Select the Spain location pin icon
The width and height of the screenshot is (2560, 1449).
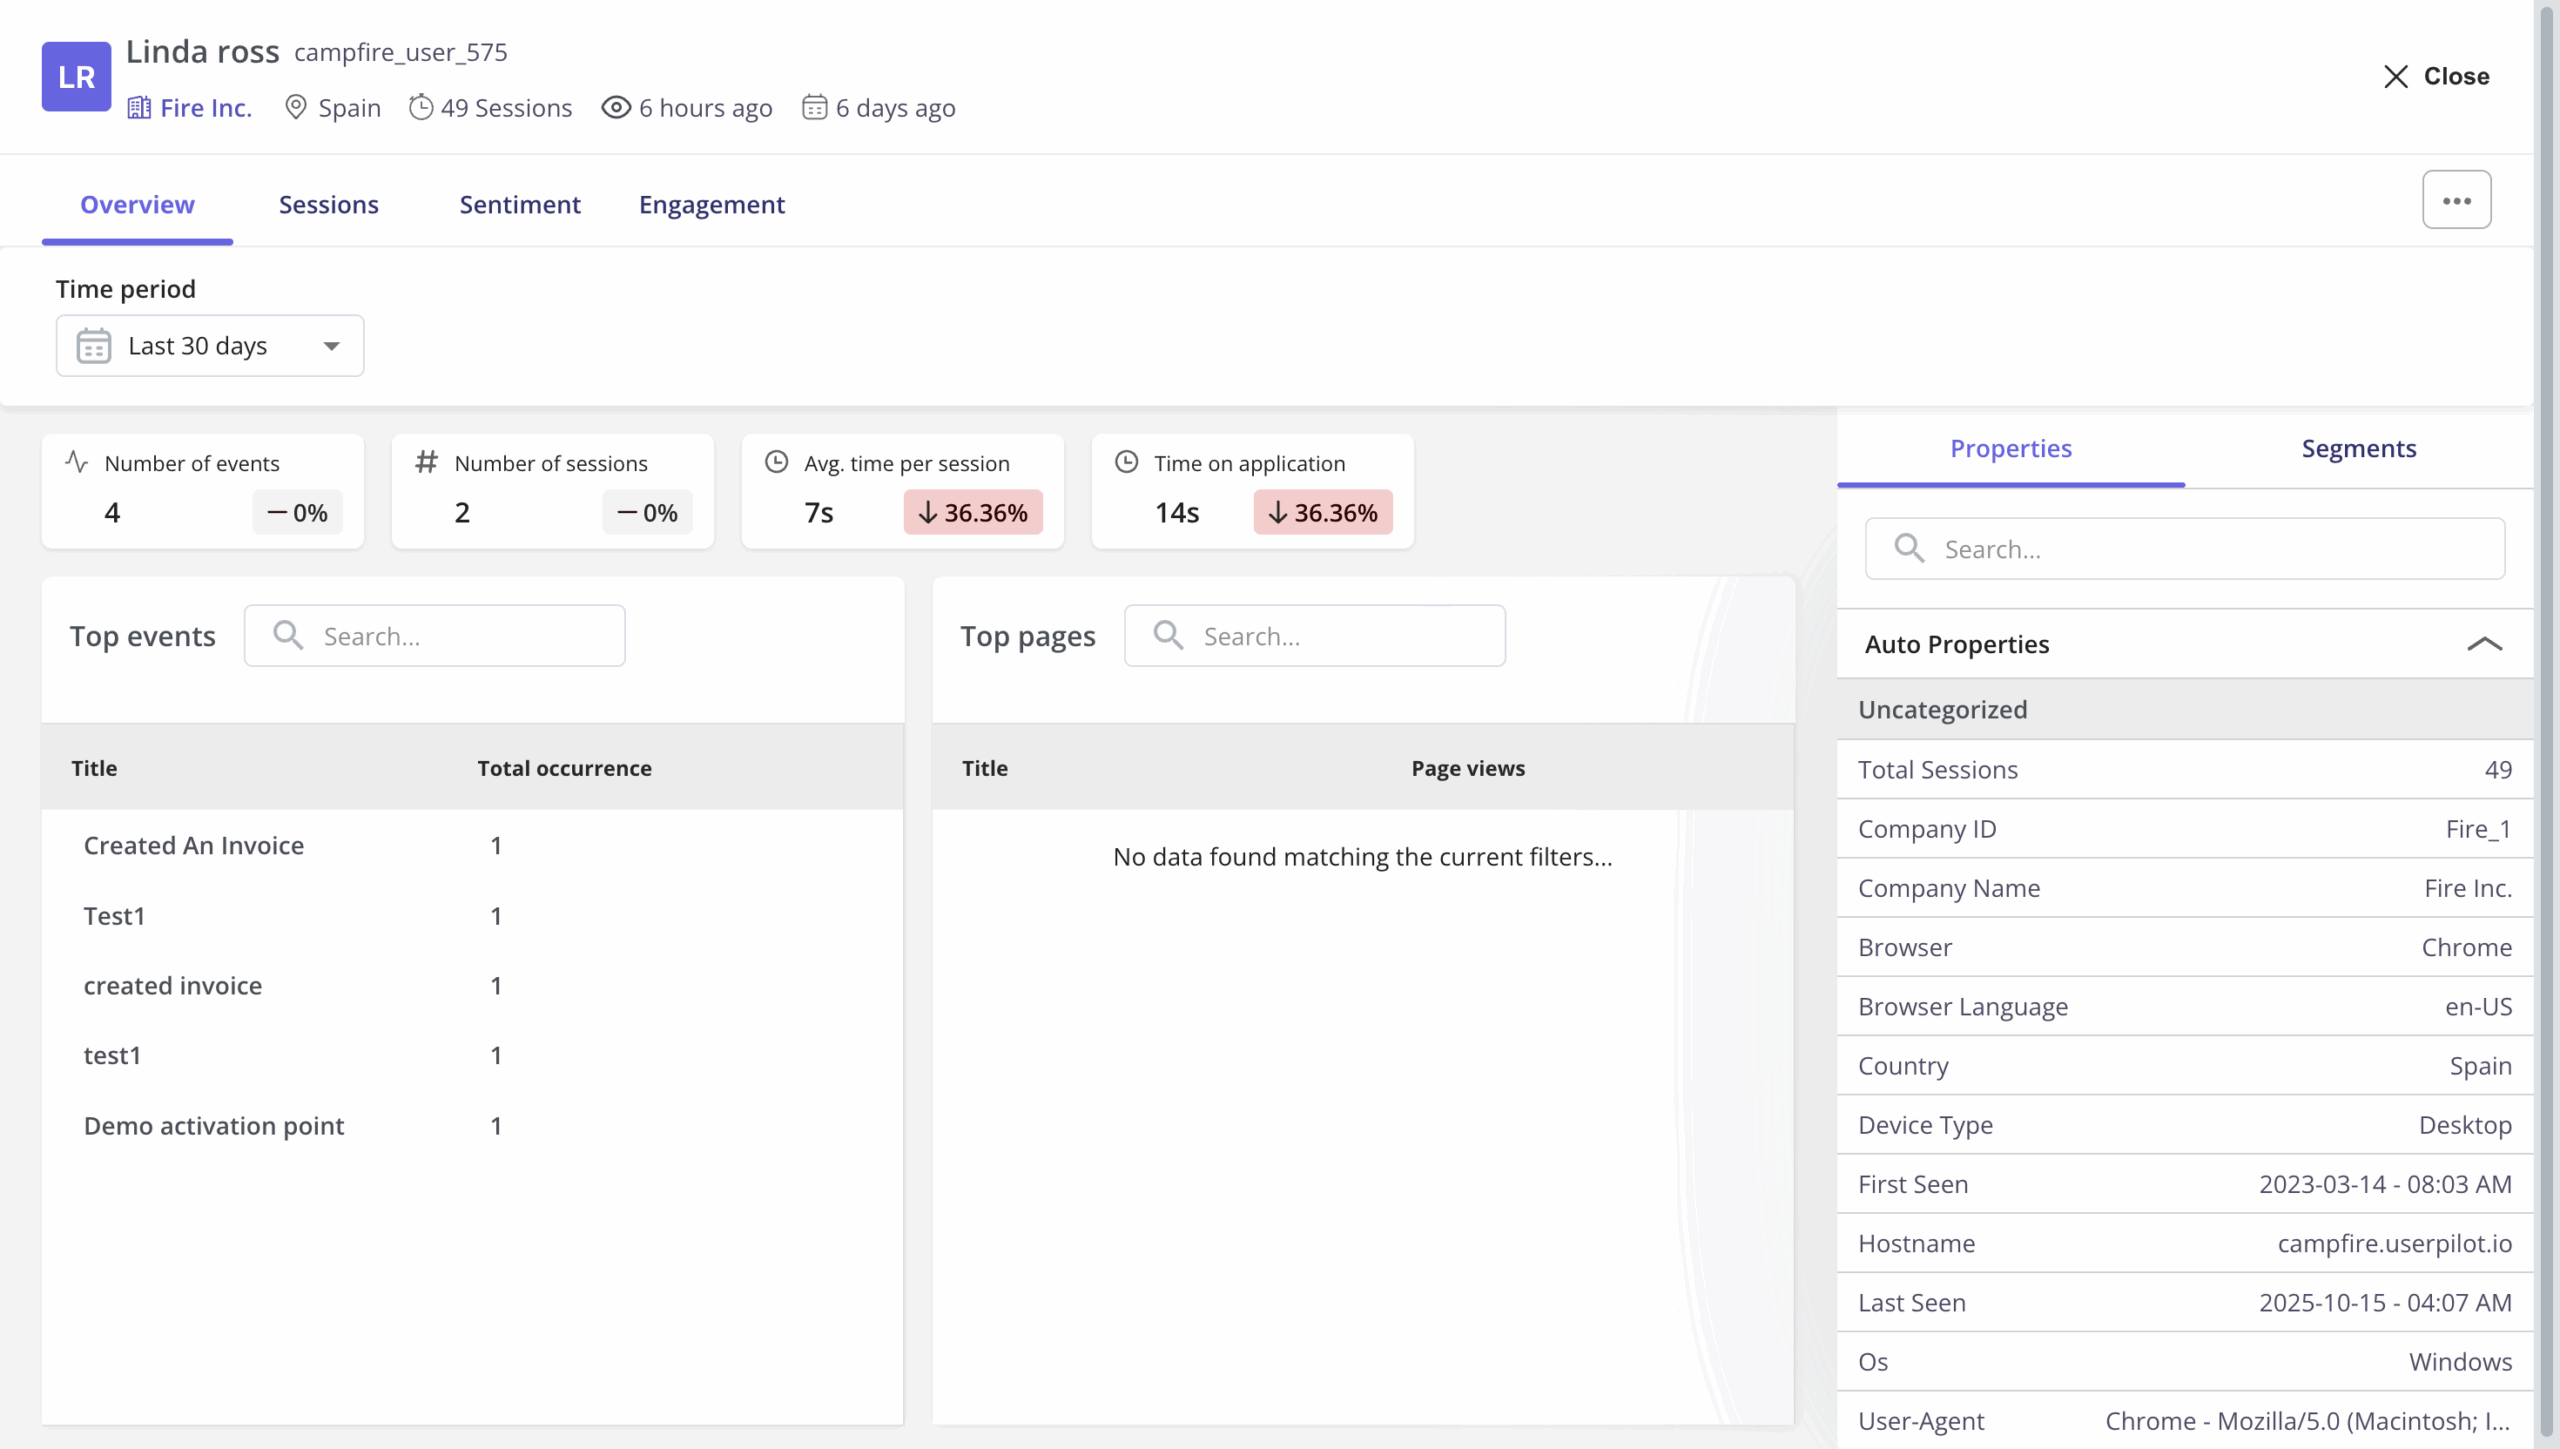coord(295,107)
